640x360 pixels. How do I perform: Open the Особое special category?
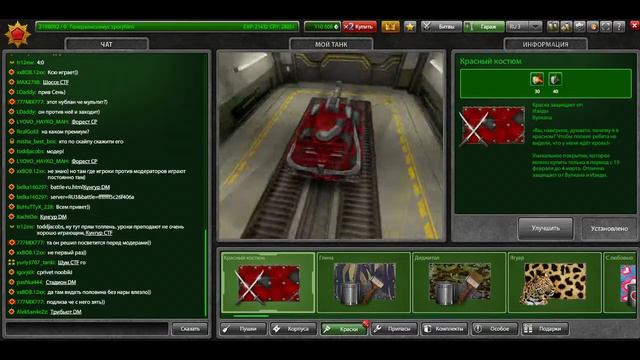point(495,329)
